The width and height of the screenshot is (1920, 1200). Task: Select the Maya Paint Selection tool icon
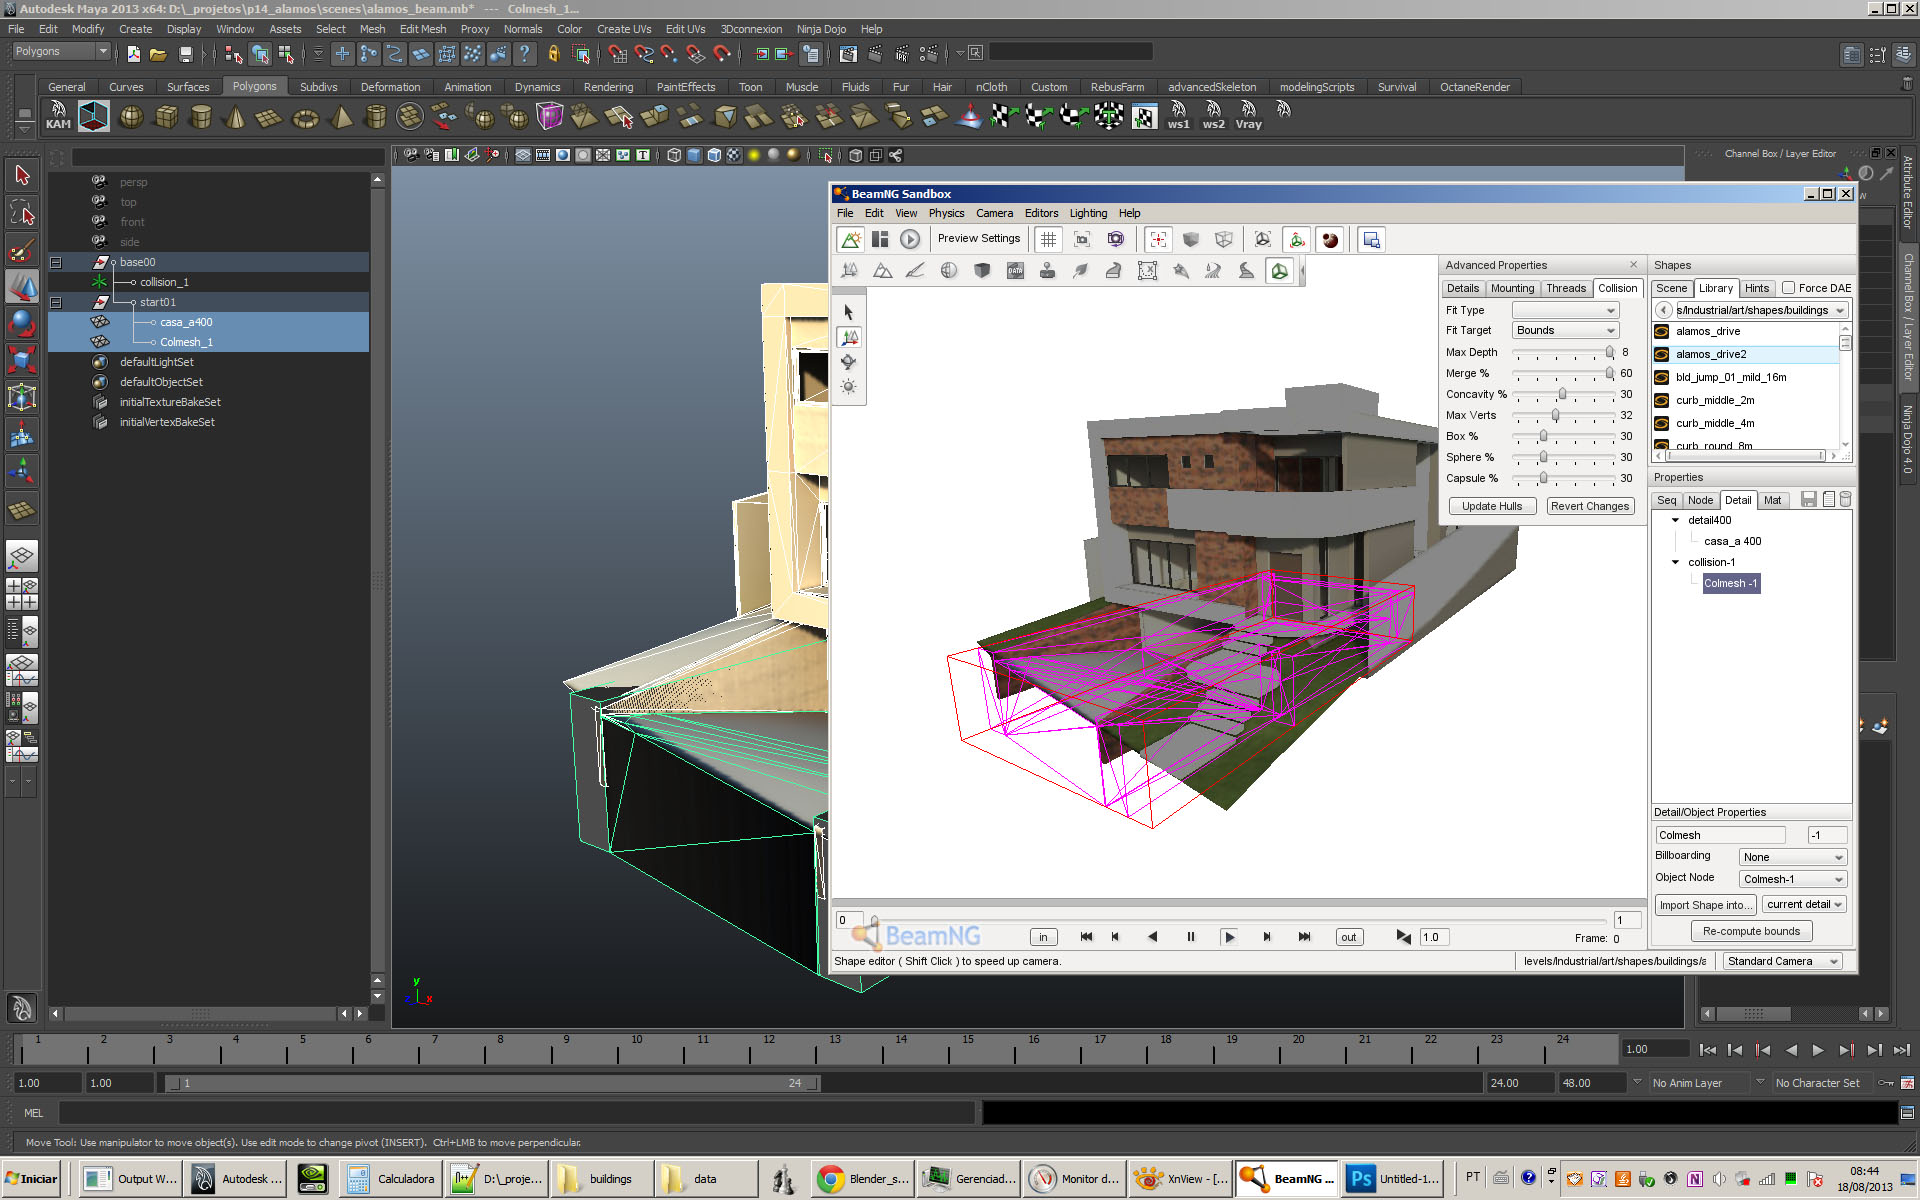point(21,250)
